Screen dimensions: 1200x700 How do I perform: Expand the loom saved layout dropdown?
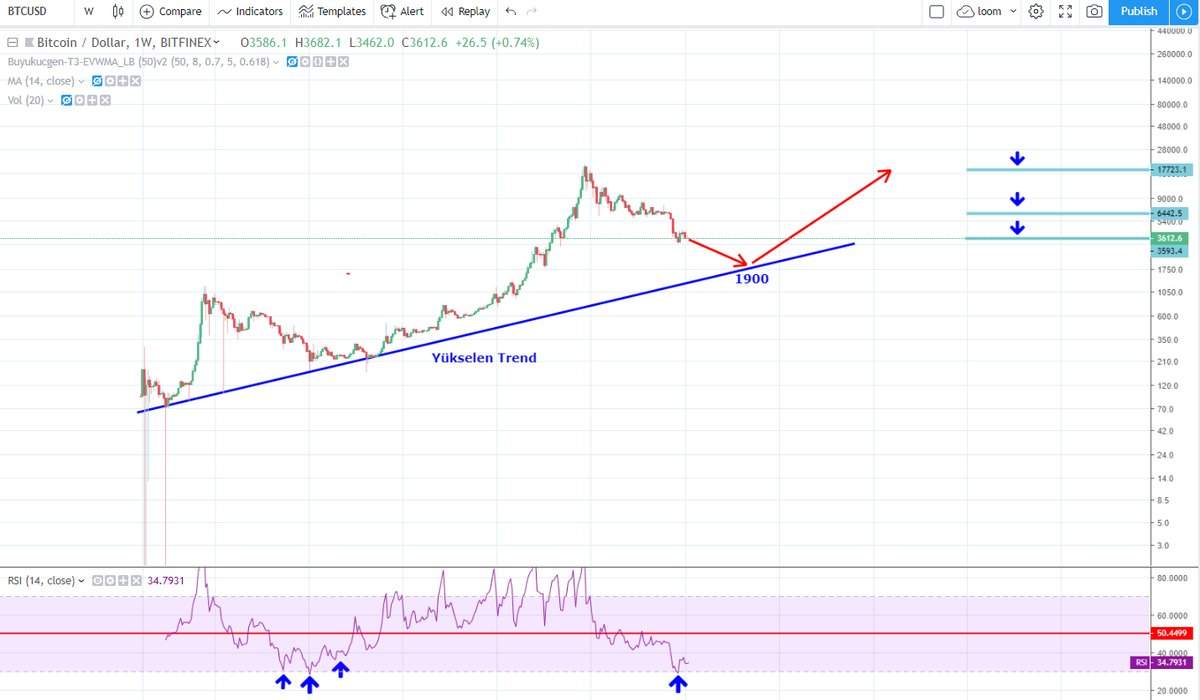coord(1013,12)
